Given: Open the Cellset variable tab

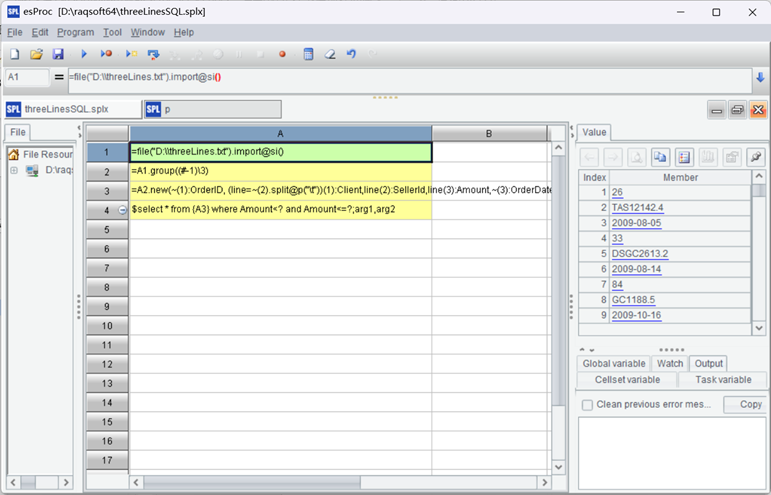Looking at the screenshot, I should point(627,380).
